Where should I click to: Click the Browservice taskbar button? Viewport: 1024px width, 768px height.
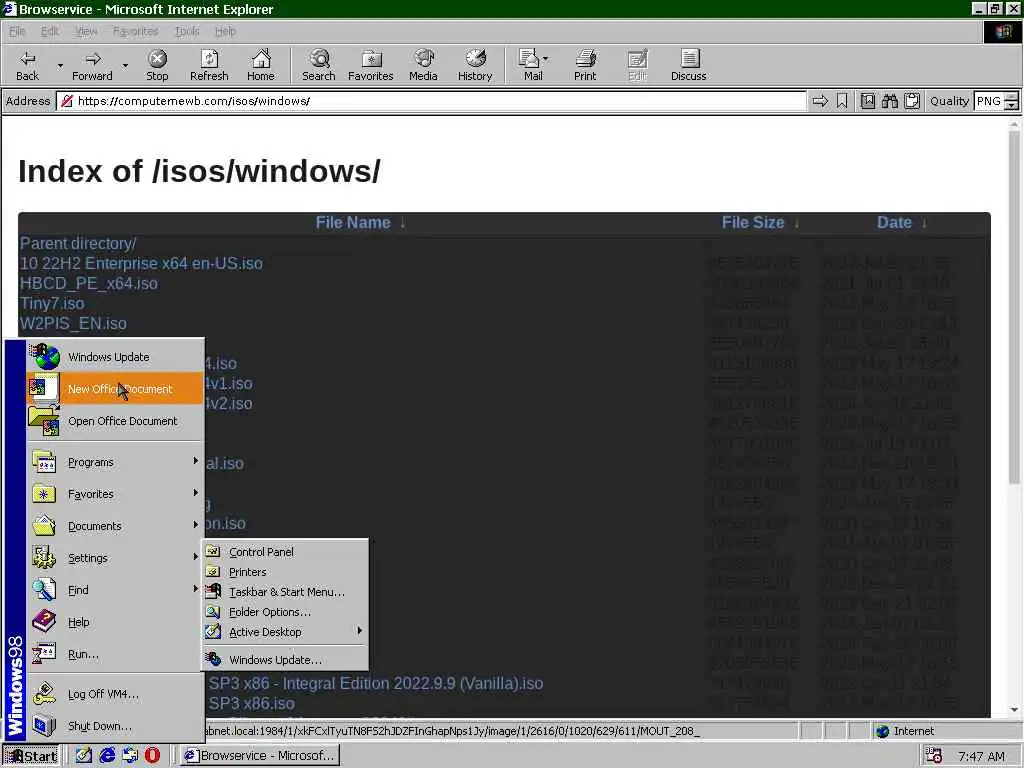260,756
